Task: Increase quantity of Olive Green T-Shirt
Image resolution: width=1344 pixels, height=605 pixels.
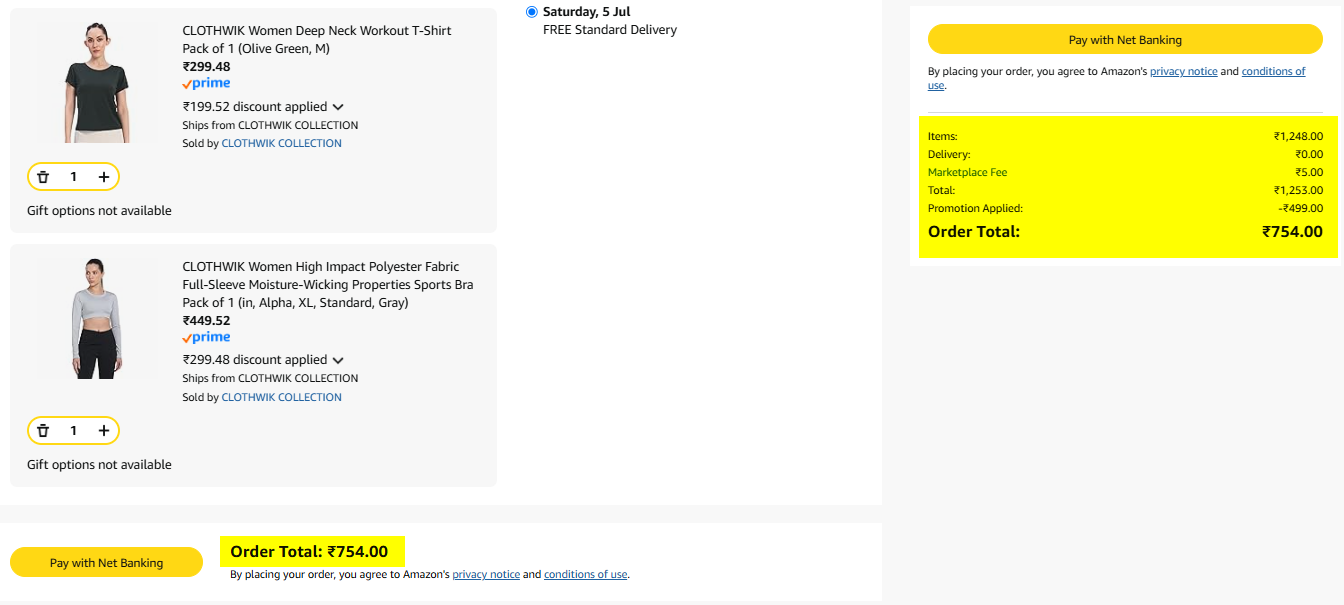Action: [104, 177]
